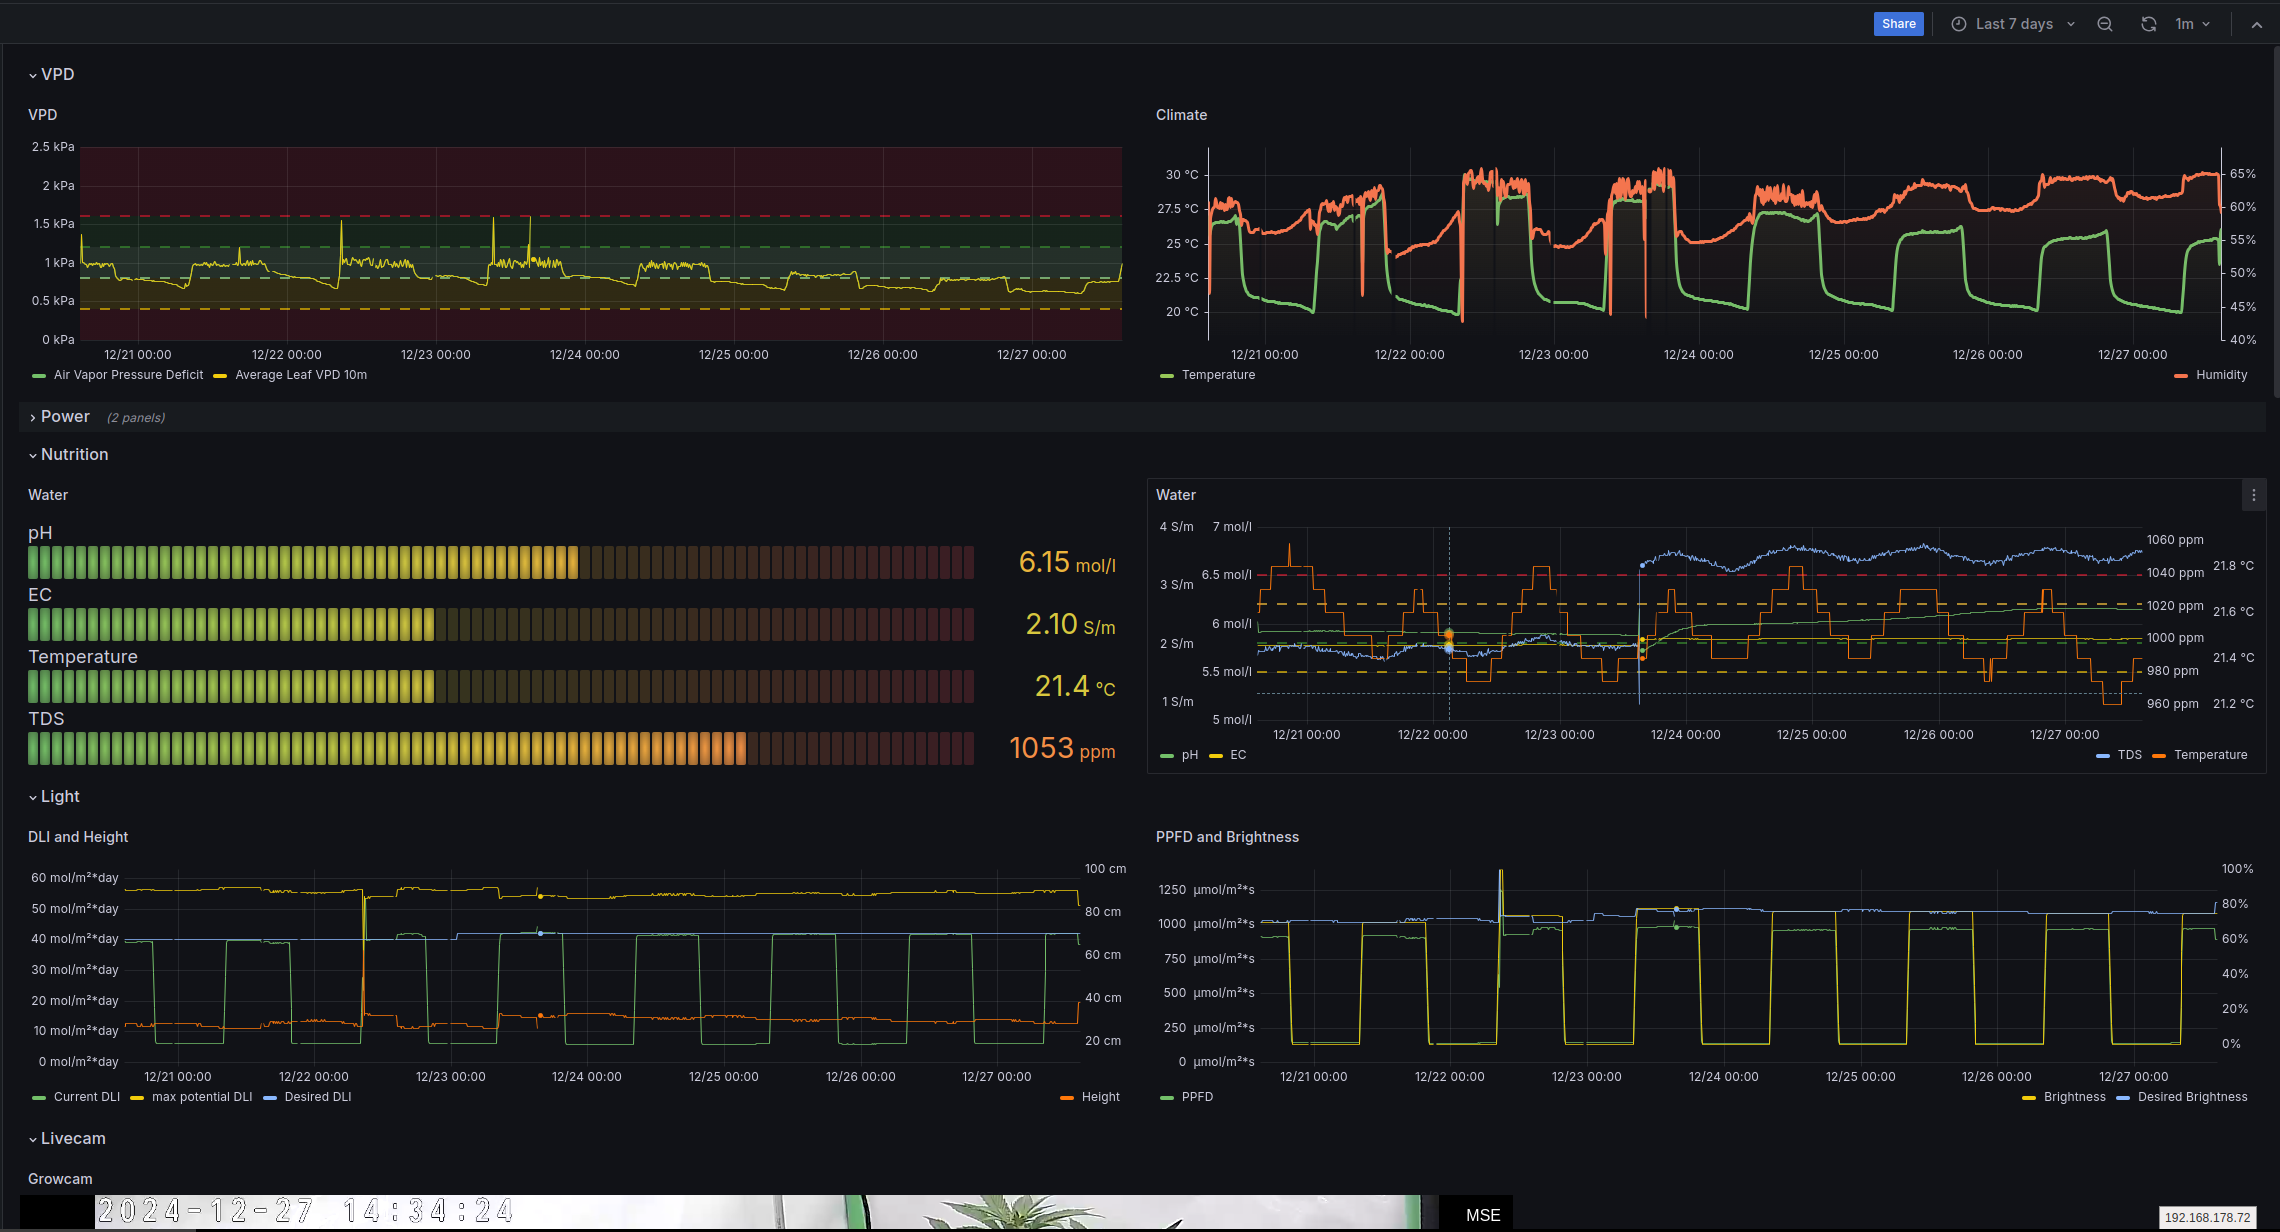Image resolution: width=2280 pixels, height=1232 pixels.
Task: Click the 6.15 mol/l pH value
Action: click(1067, 563)
